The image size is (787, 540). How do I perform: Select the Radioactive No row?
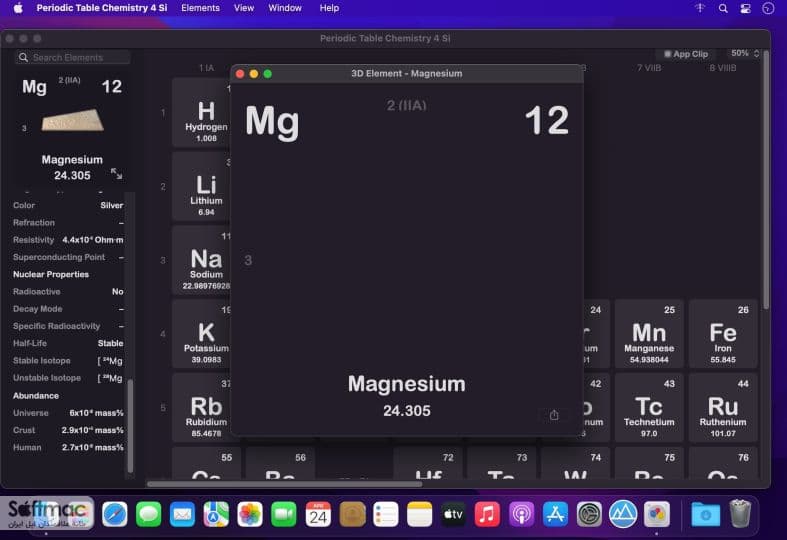(x=68, y=292)
